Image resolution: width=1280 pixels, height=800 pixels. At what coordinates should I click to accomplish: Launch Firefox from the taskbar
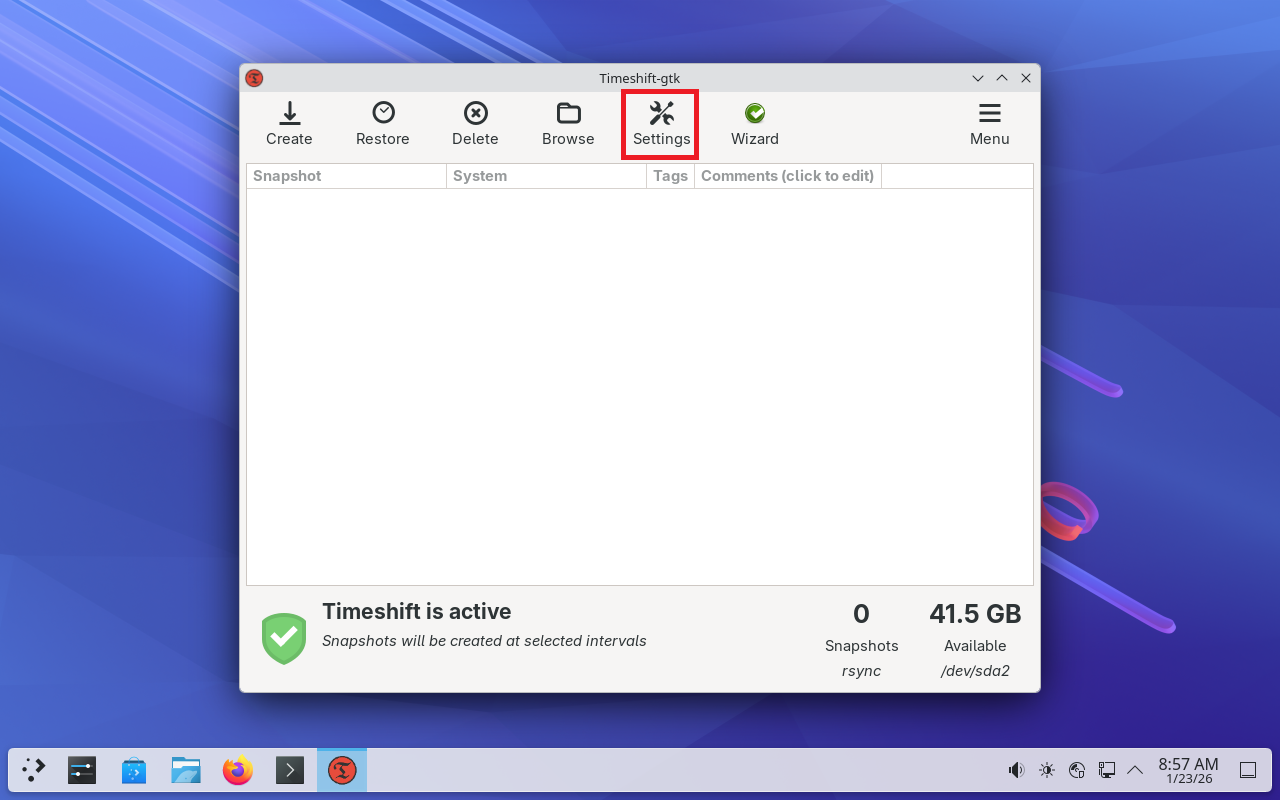(x=238, y=770)
